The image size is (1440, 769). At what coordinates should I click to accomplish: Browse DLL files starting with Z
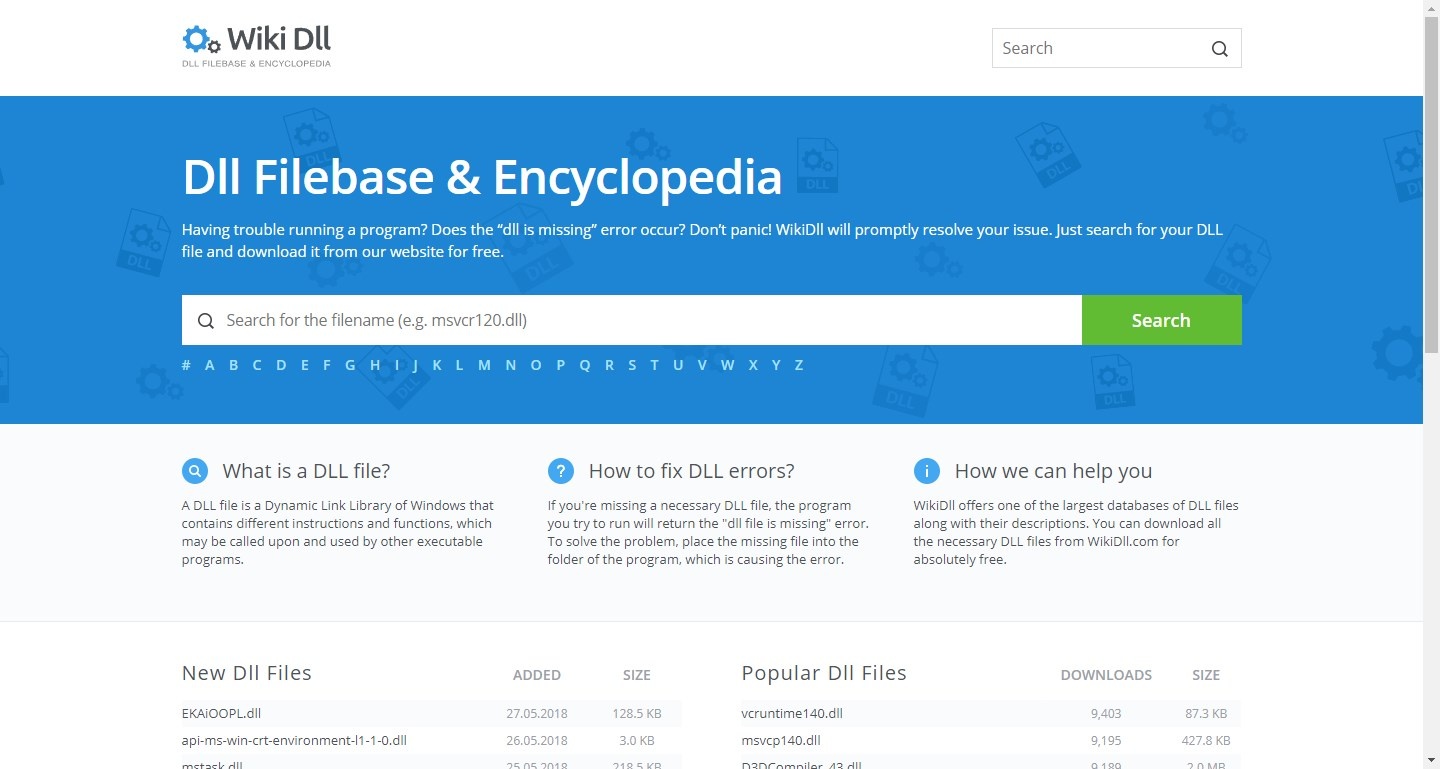[x=799, y=365]
